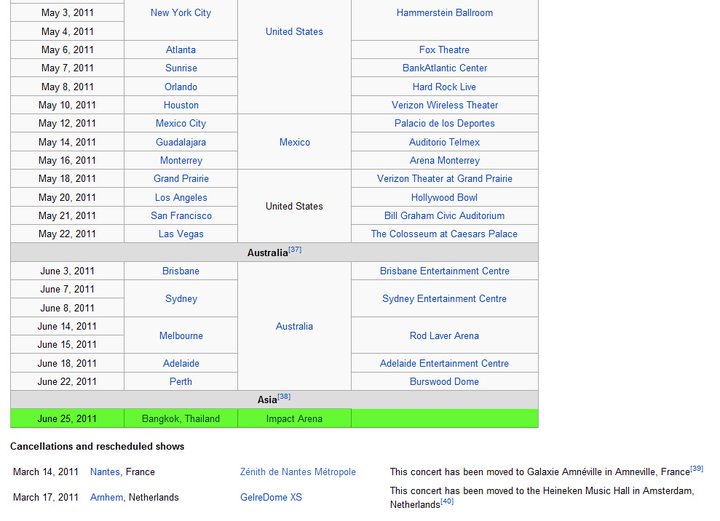Click the May 6, 2011 date cell
720x521 pixels.
coord(67,50)
